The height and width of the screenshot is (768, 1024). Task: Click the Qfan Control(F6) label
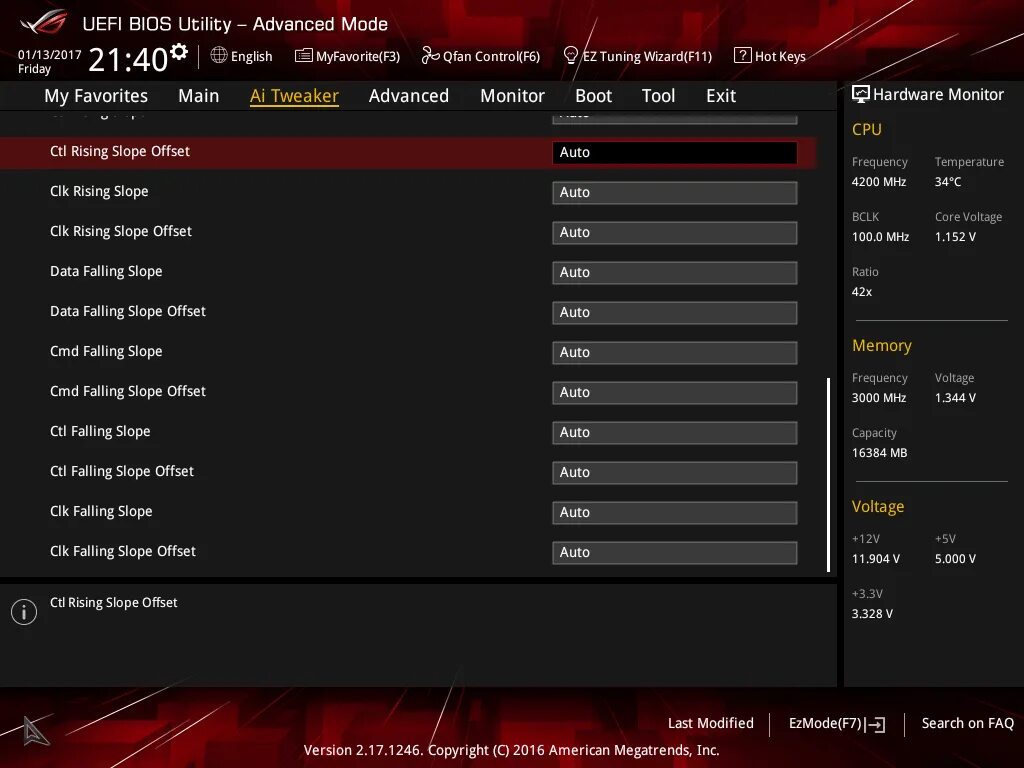pos(491,56)
